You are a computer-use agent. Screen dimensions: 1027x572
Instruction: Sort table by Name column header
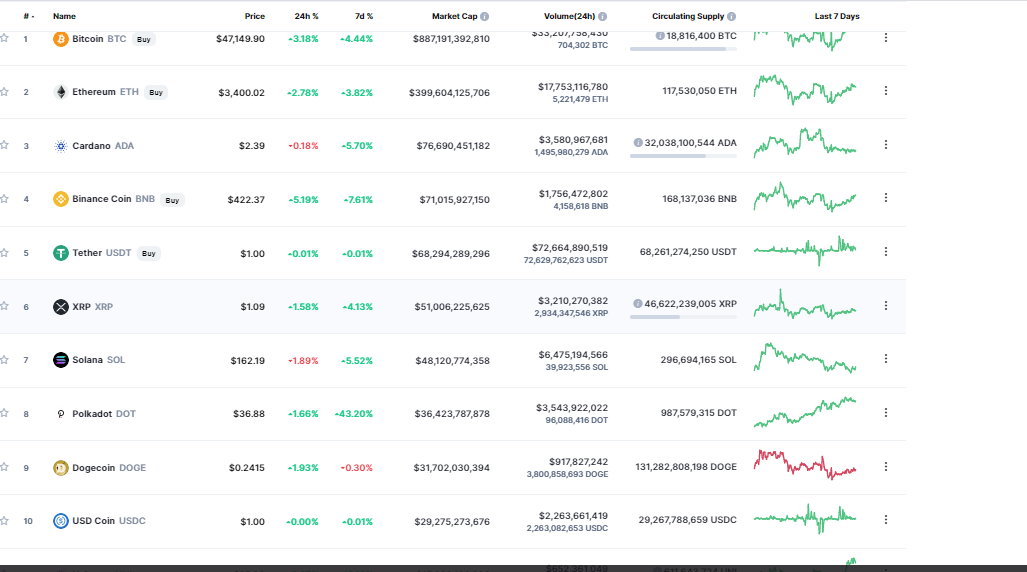64,16
